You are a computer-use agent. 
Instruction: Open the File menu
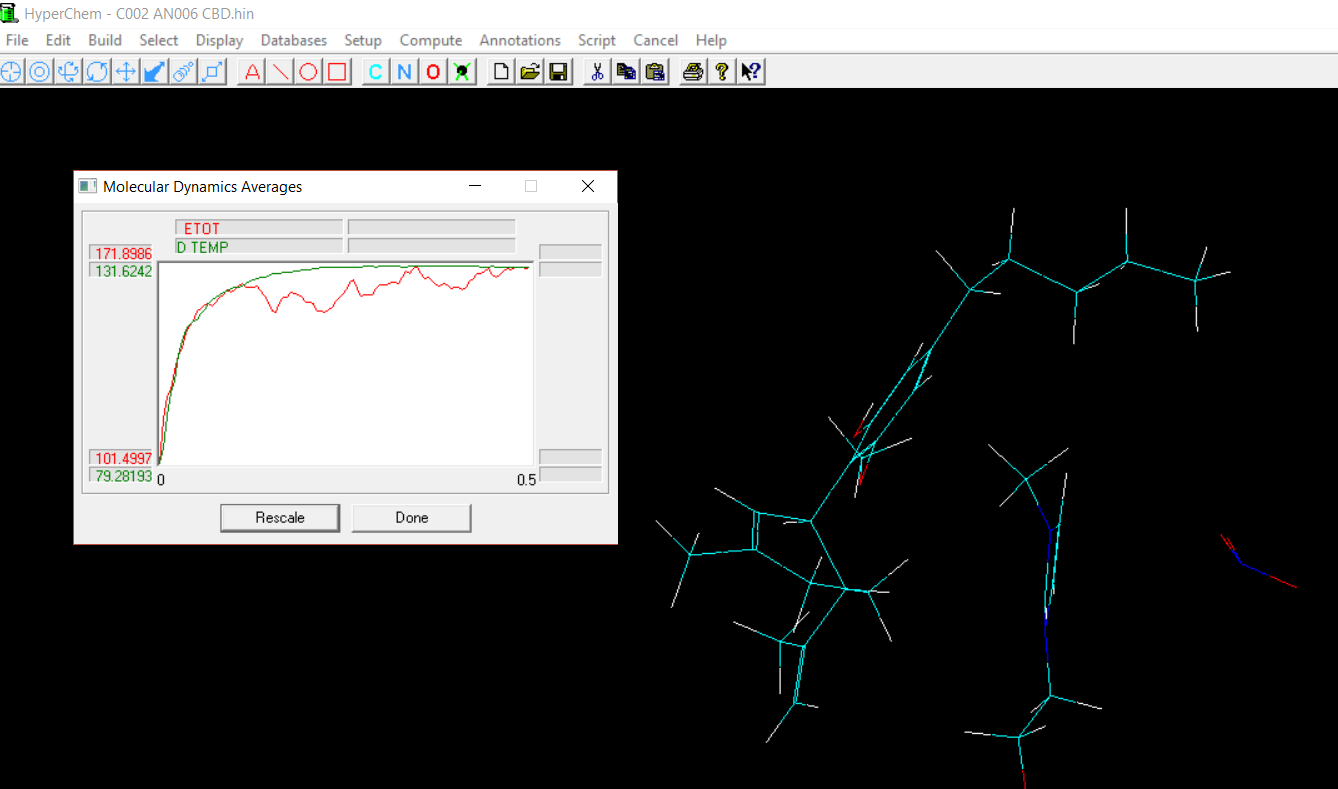coord(17,40)
